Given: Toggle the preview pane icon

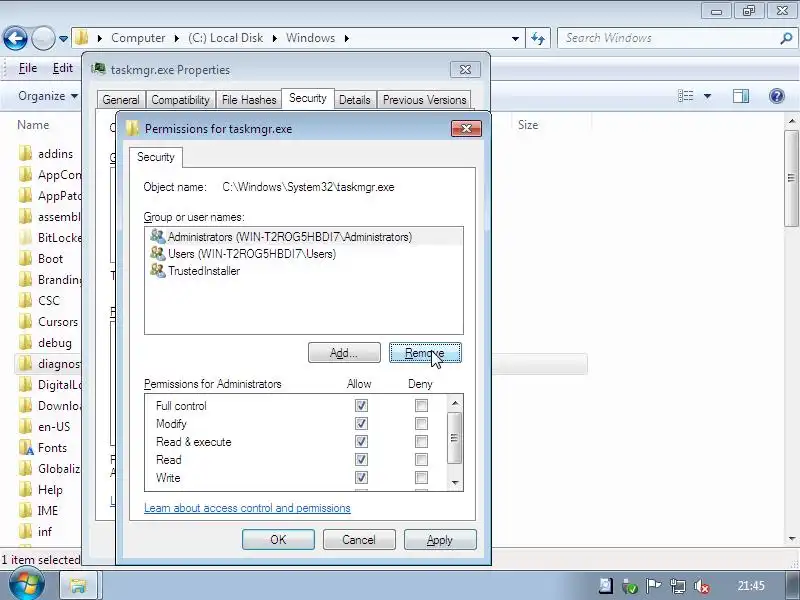Looking at the screenshot, I should click(741, 96).
